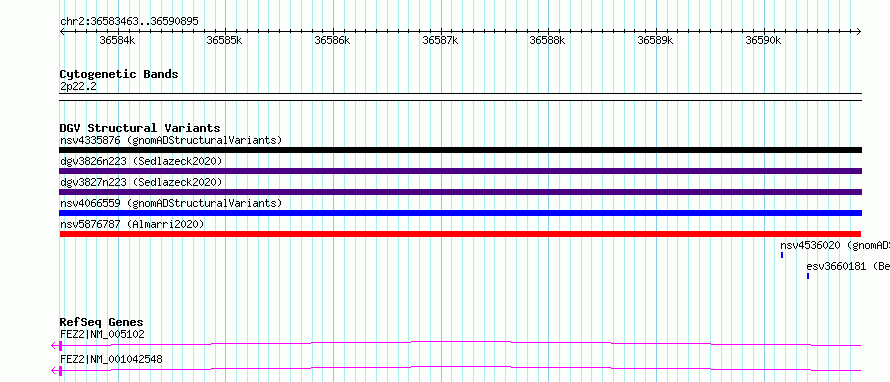Screen dimensions: 890x382
Task: Click the purple dgv3827n223 variant bar
Action: 460,192
